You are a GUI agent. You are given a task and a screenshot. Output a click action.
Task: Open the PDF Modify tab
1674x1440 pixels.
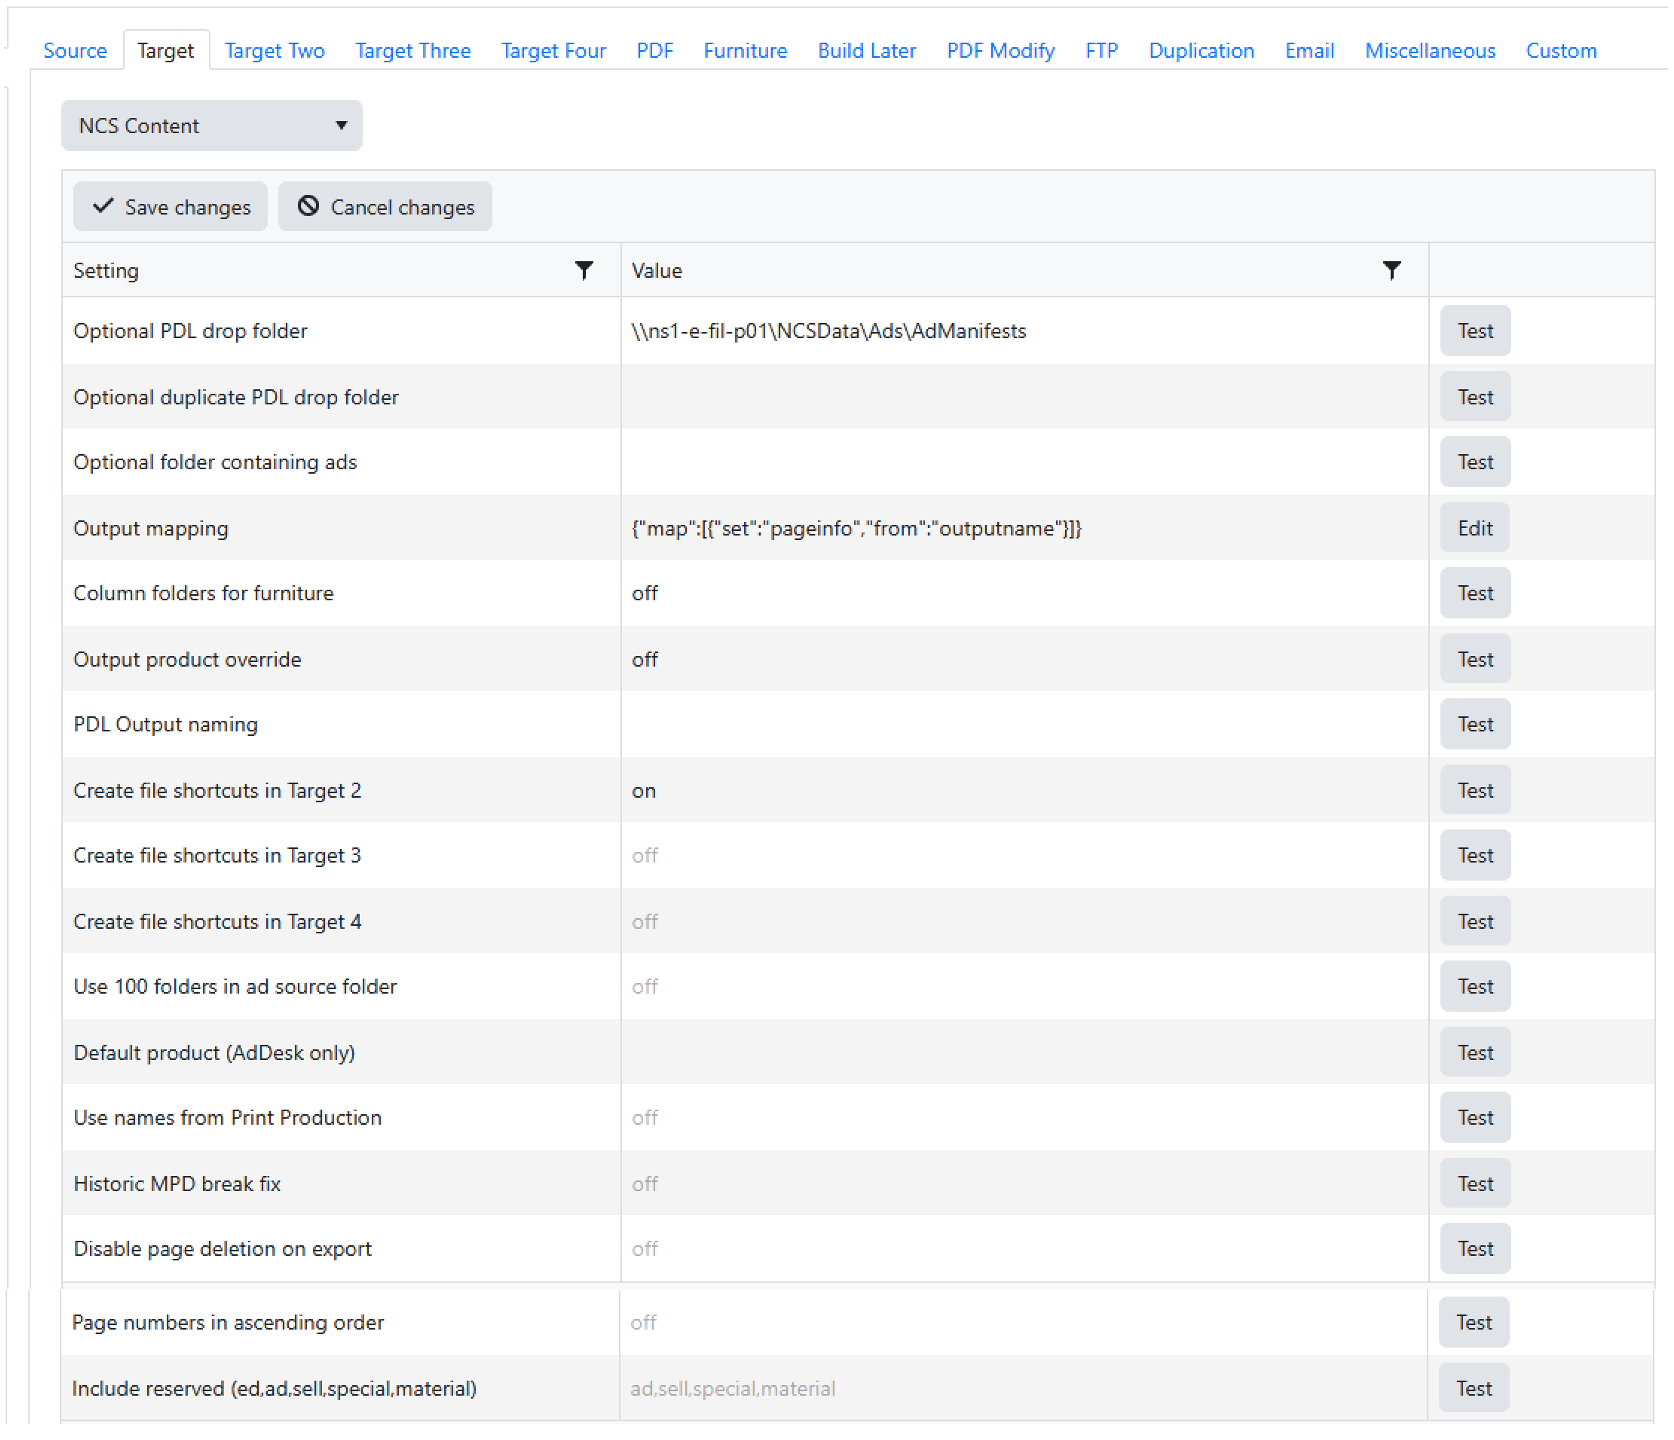click(1000, 51)
